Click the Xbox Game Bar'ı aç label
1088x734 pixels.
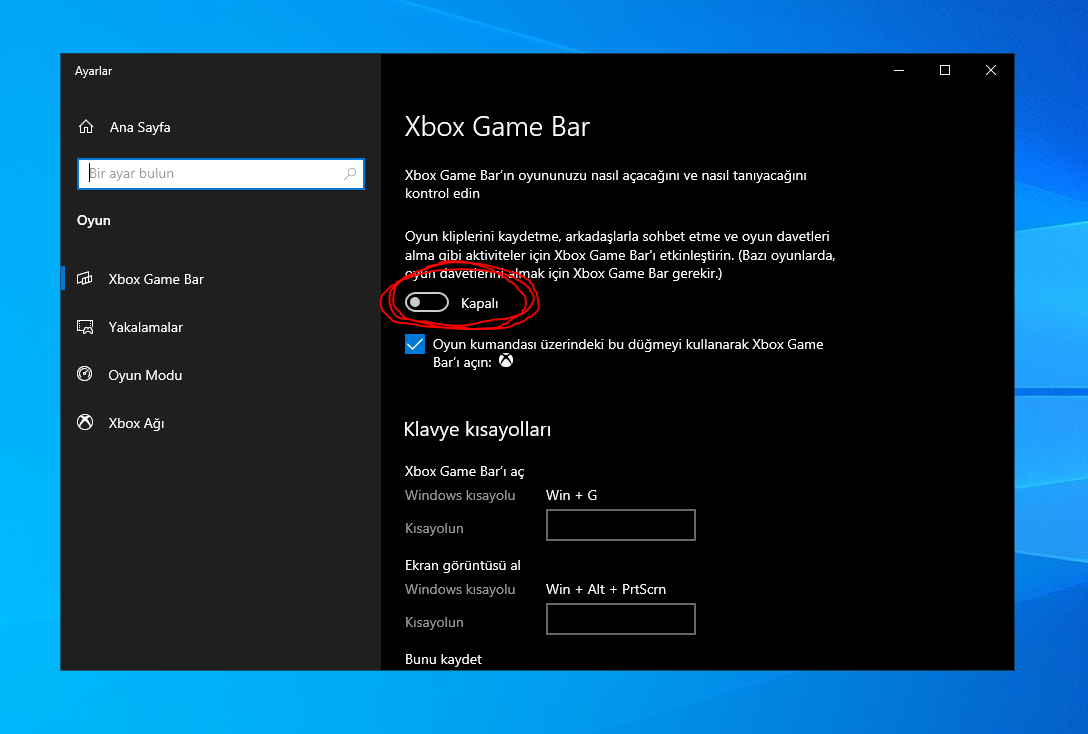465,471
